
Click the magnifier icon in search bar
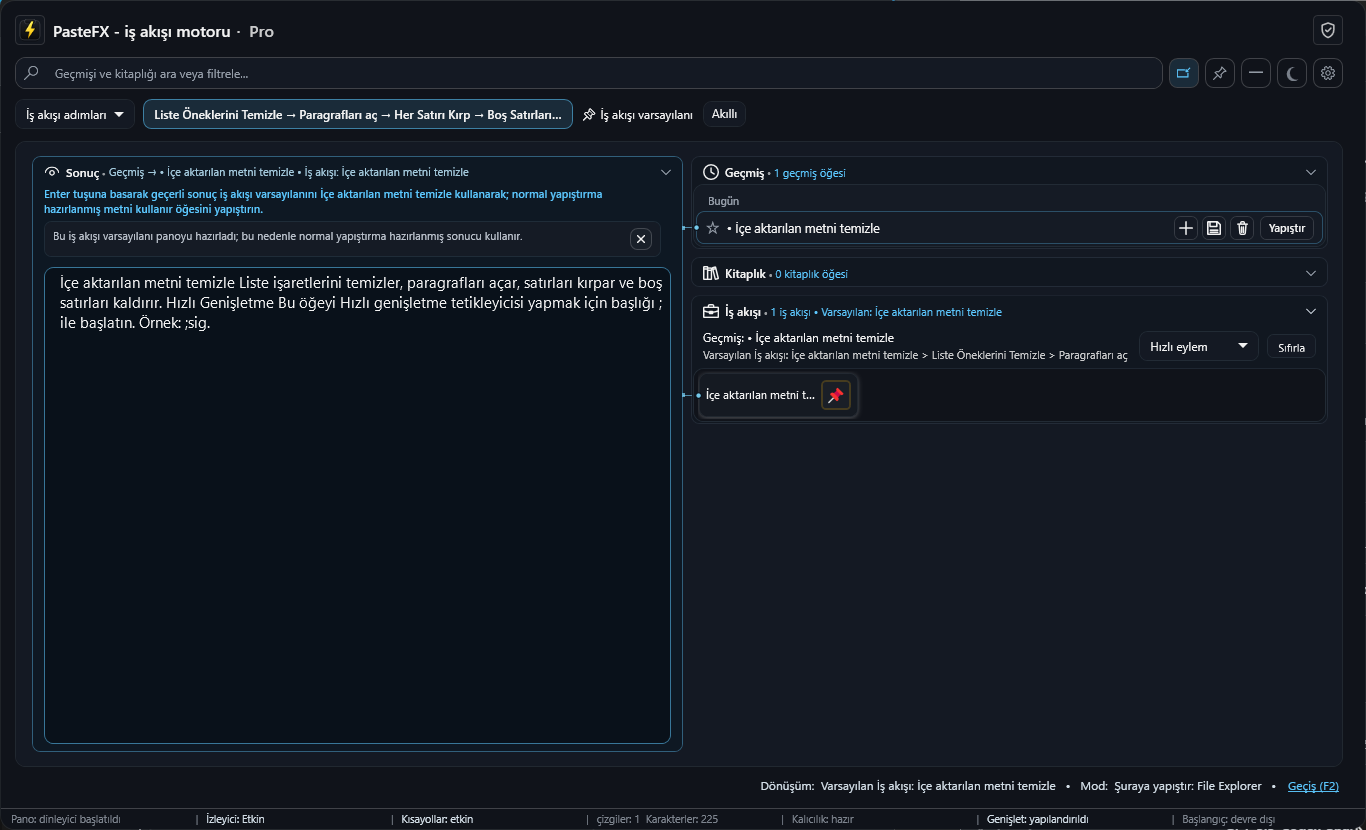click(32, 73)
